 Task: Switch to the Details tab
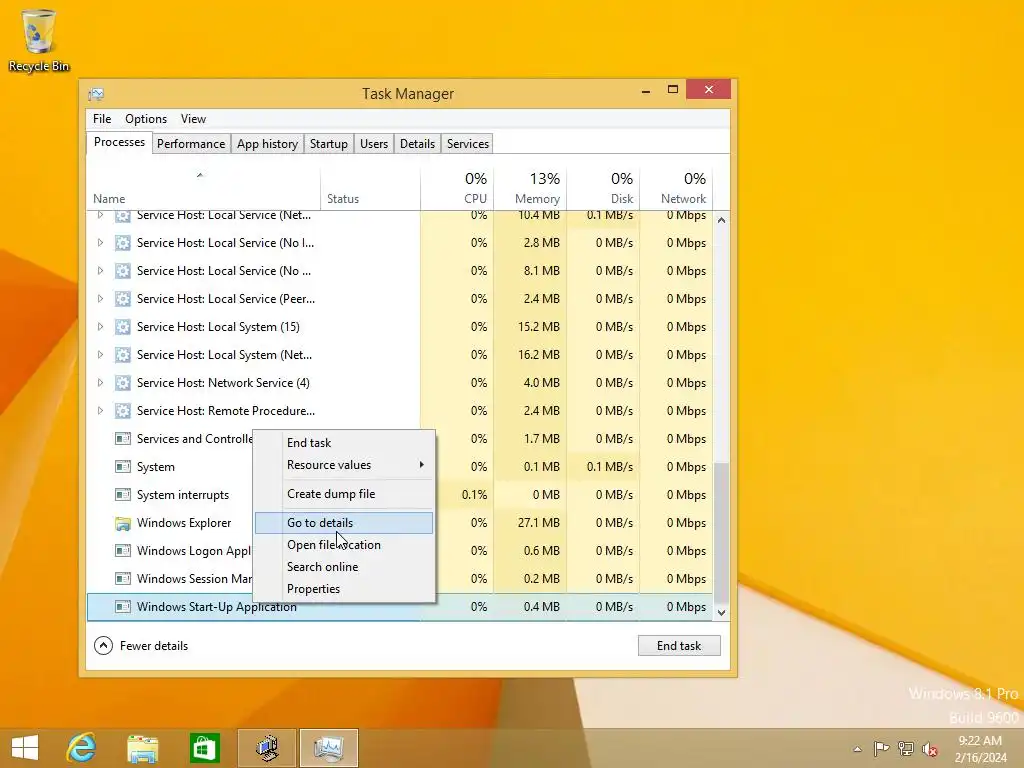coord(417,144)
